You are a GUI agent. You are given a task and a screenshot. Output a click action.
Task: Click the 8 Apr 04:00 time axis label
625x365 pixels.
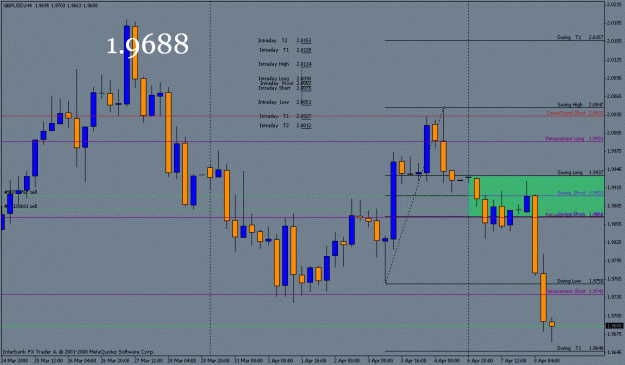[547, 361]
